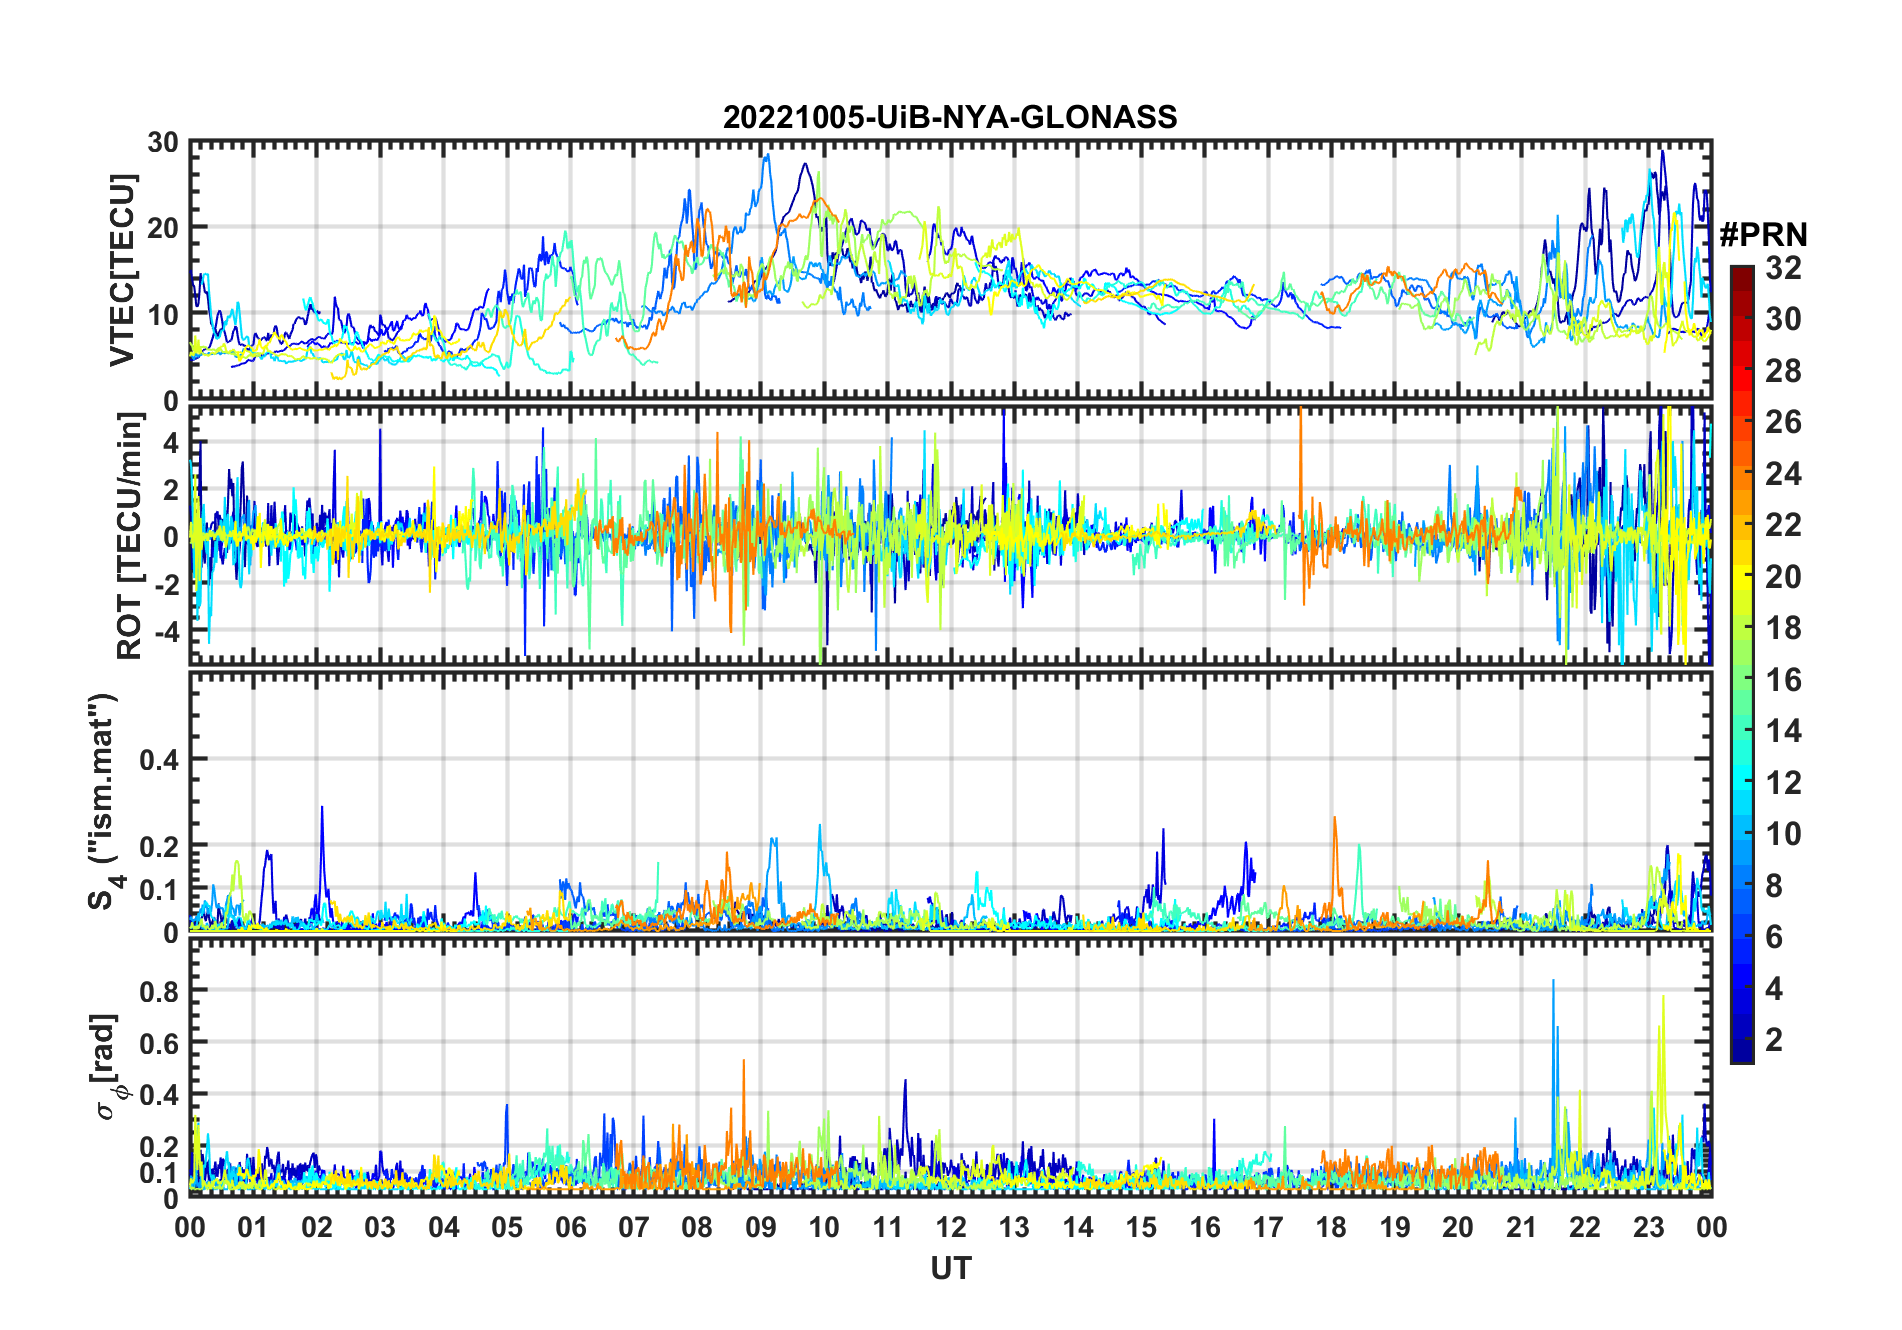Select colorbar tick label 30
Viewport: 1902px width, 1330px height.
1783,319
